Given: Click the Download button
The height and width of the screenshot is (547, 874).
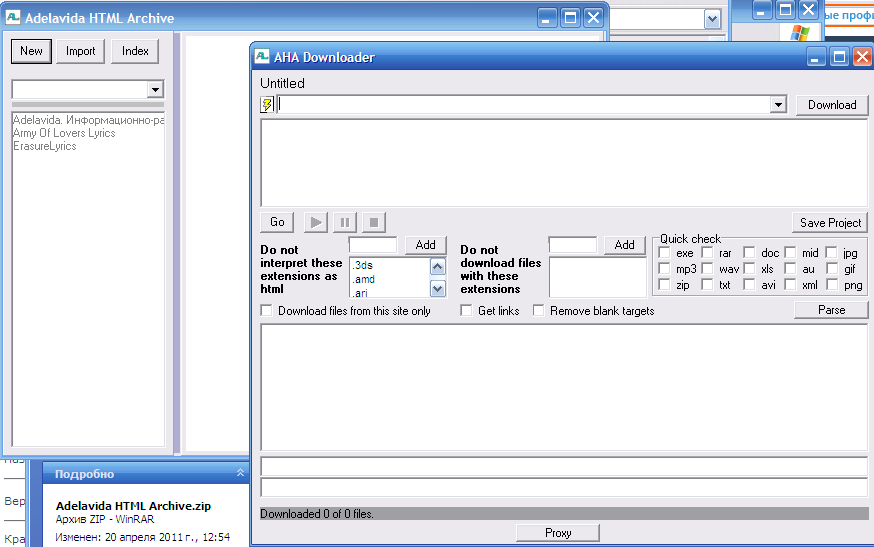Looking at the screenshot, I should [x=832, y=105].
